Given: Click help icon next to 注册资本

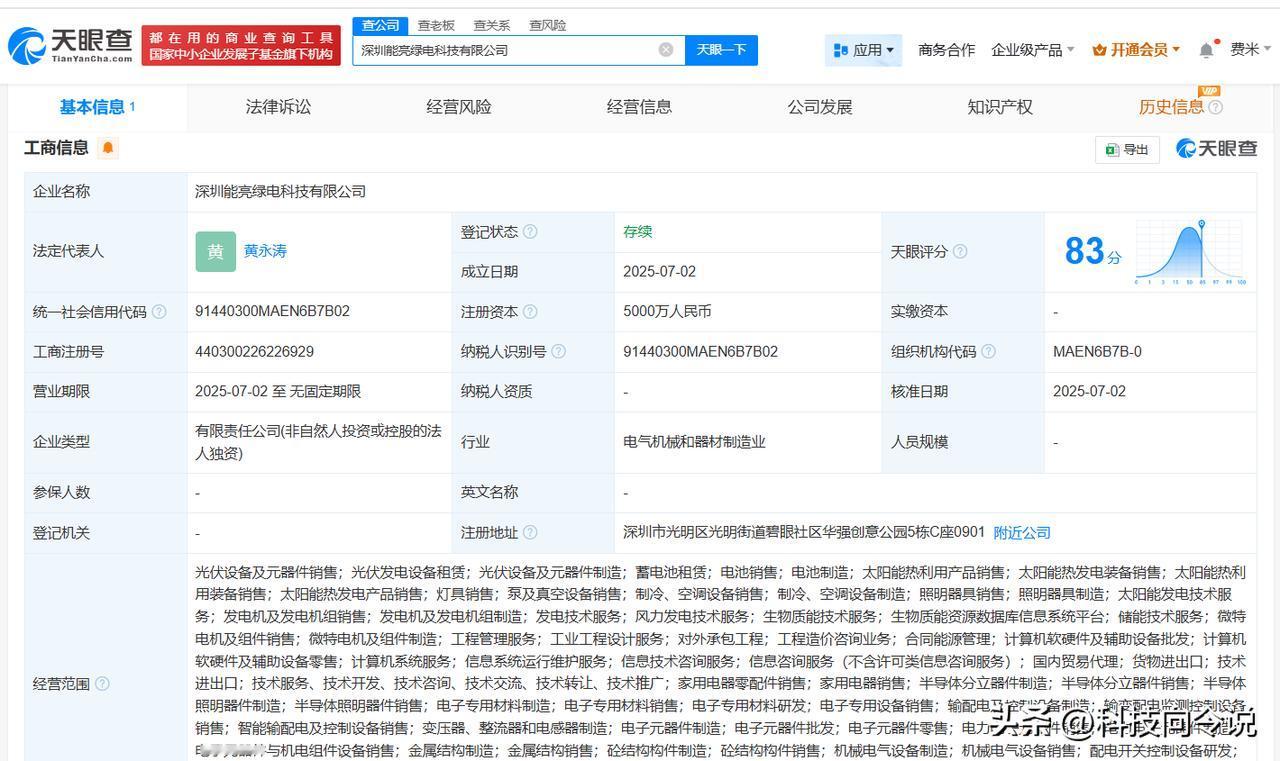Looking at the screenshot, I should coord(530,312).
